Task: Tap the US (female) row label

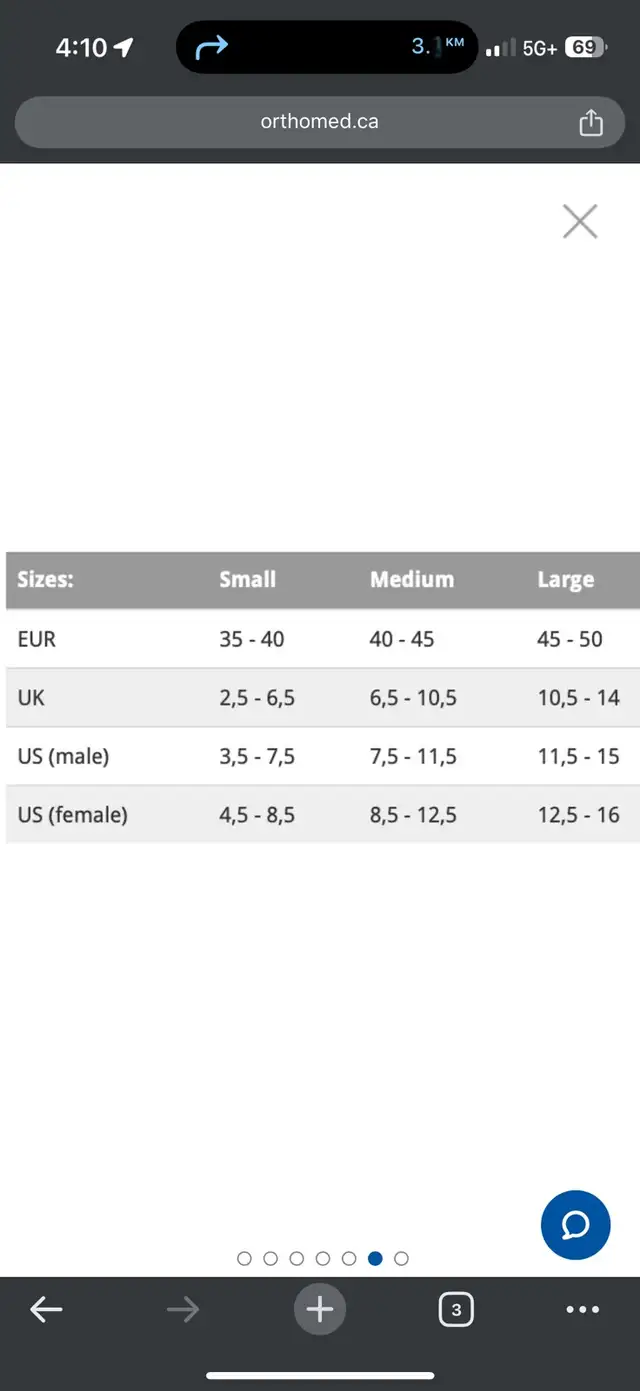Action: click(x=73, y=815)
